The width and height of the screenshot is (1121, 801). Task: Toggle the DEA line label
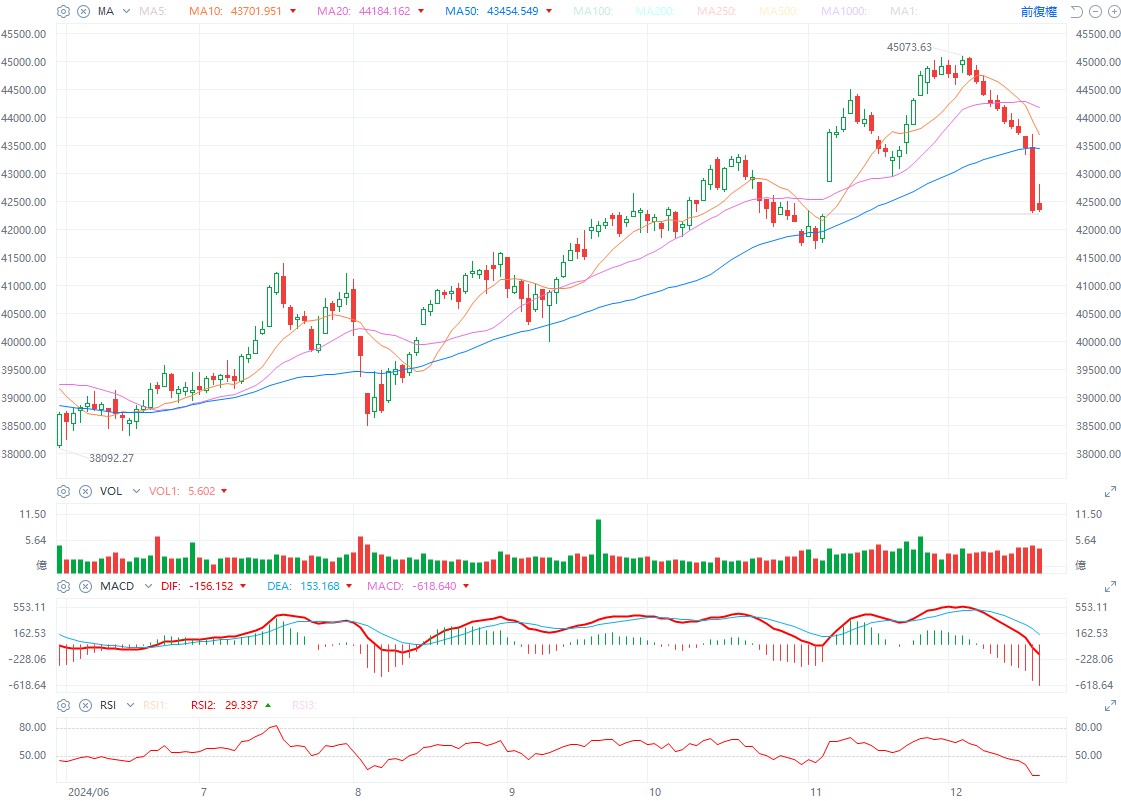click(279, 586)
